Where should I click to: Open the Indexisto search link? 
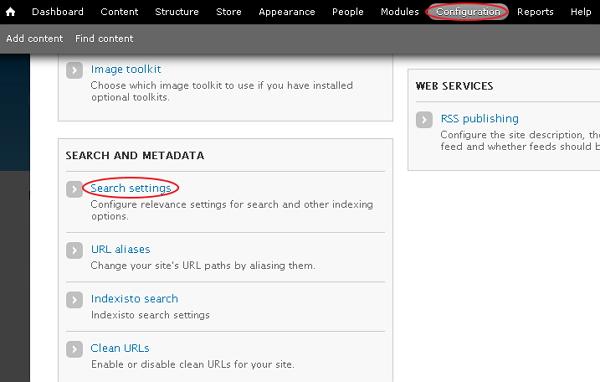(x=134, y=299)
